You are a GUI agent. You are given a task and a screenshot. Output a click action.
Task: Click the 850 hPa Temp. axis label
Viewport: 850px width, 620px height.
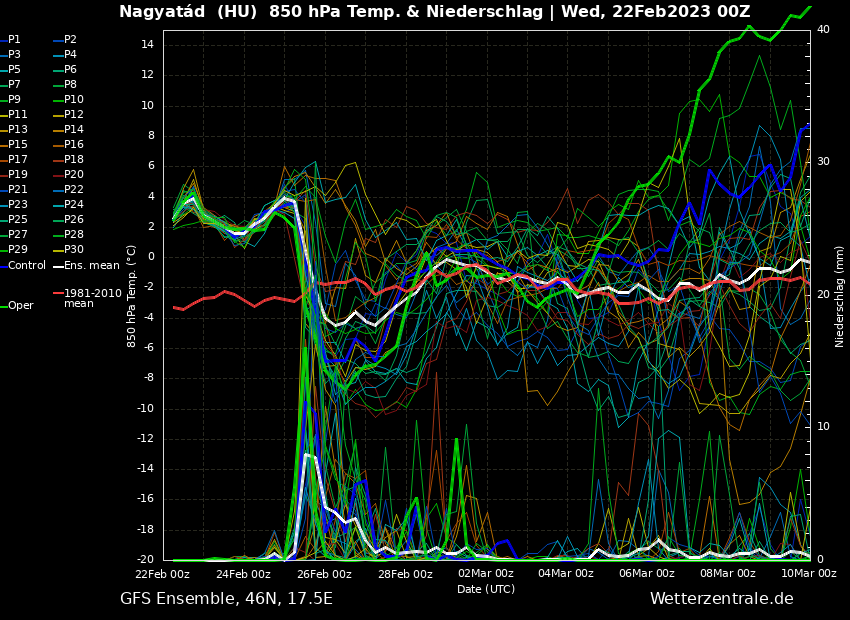(x=132, y=296)
